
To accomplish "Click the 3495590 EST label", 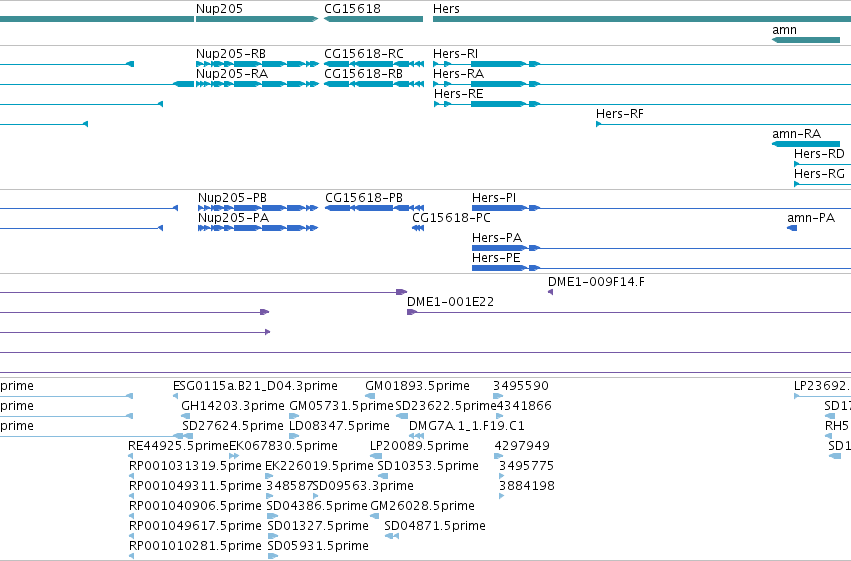I will click(521, 386).
